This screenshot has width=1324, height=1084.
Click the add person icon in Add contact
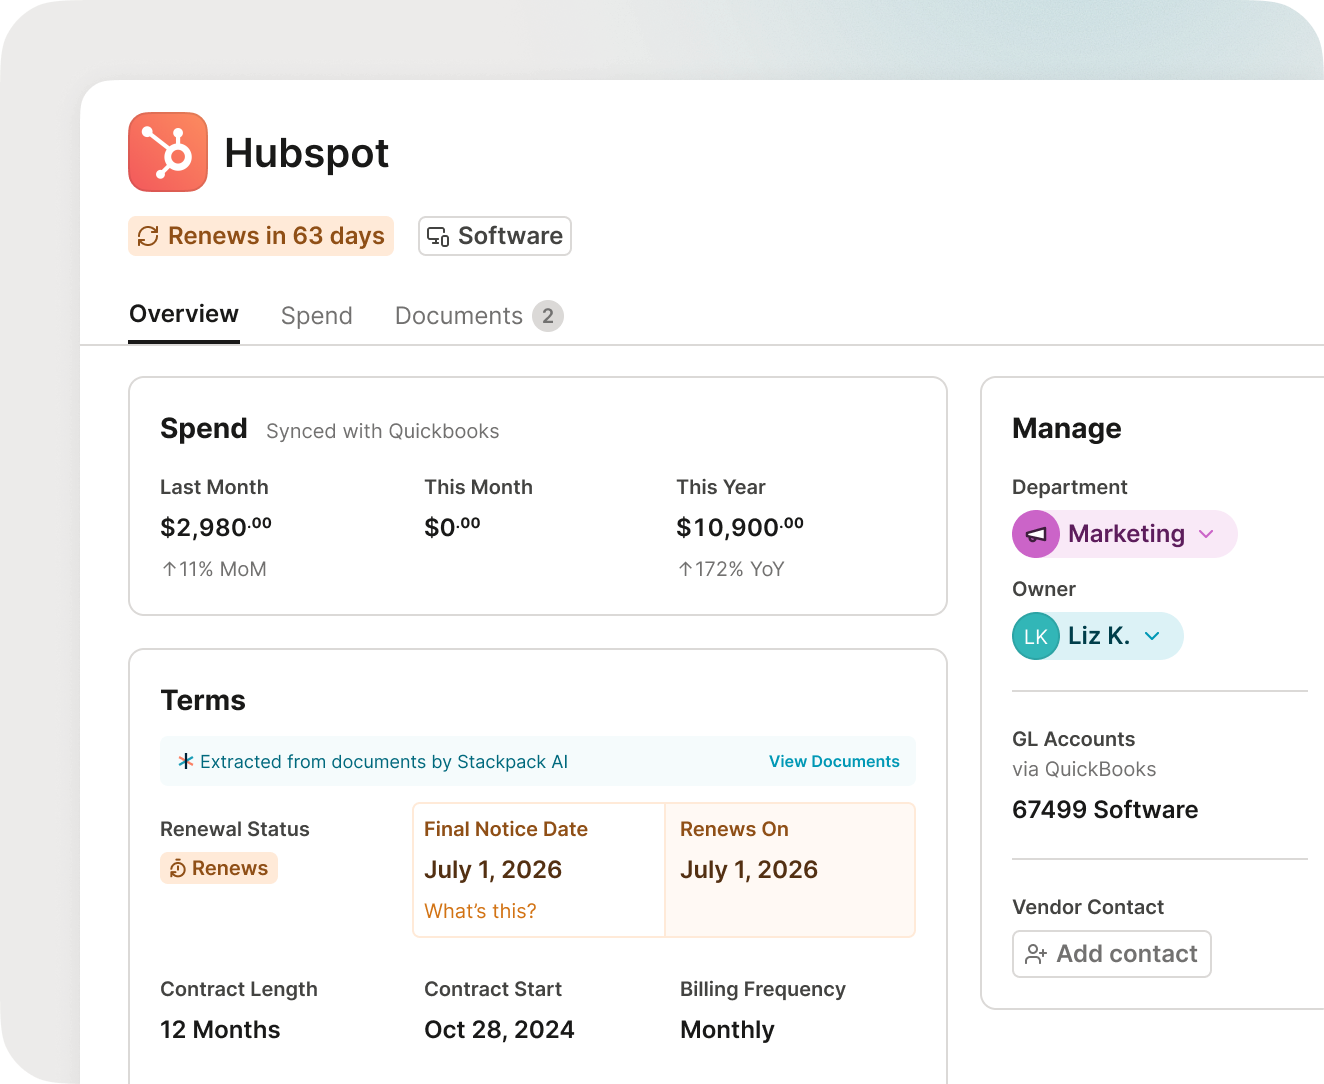point(1036,954)
